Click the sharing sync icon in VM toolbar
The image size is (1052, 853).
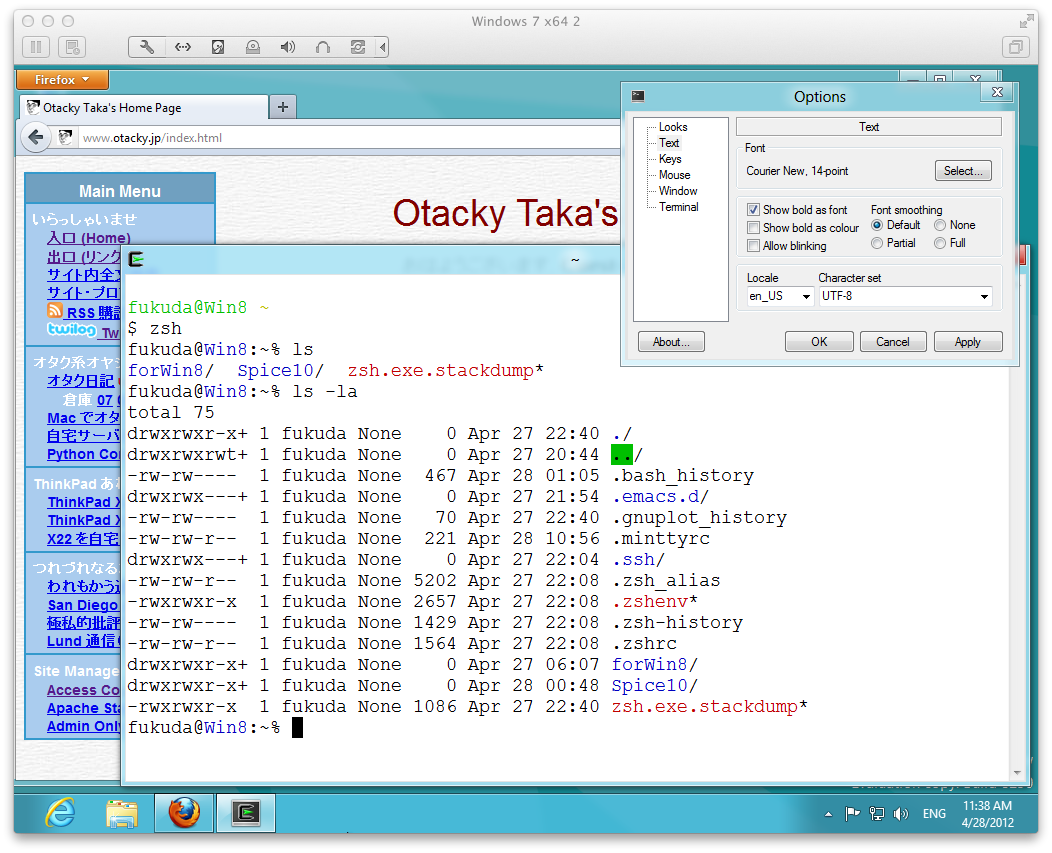tap(358, 47)
